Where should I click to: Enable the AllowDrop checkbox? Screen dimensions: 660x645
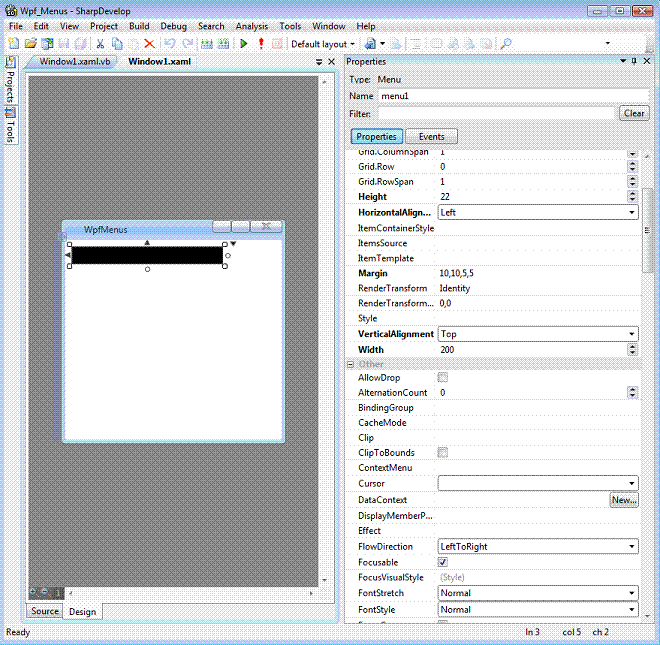[x=443, y=378]
